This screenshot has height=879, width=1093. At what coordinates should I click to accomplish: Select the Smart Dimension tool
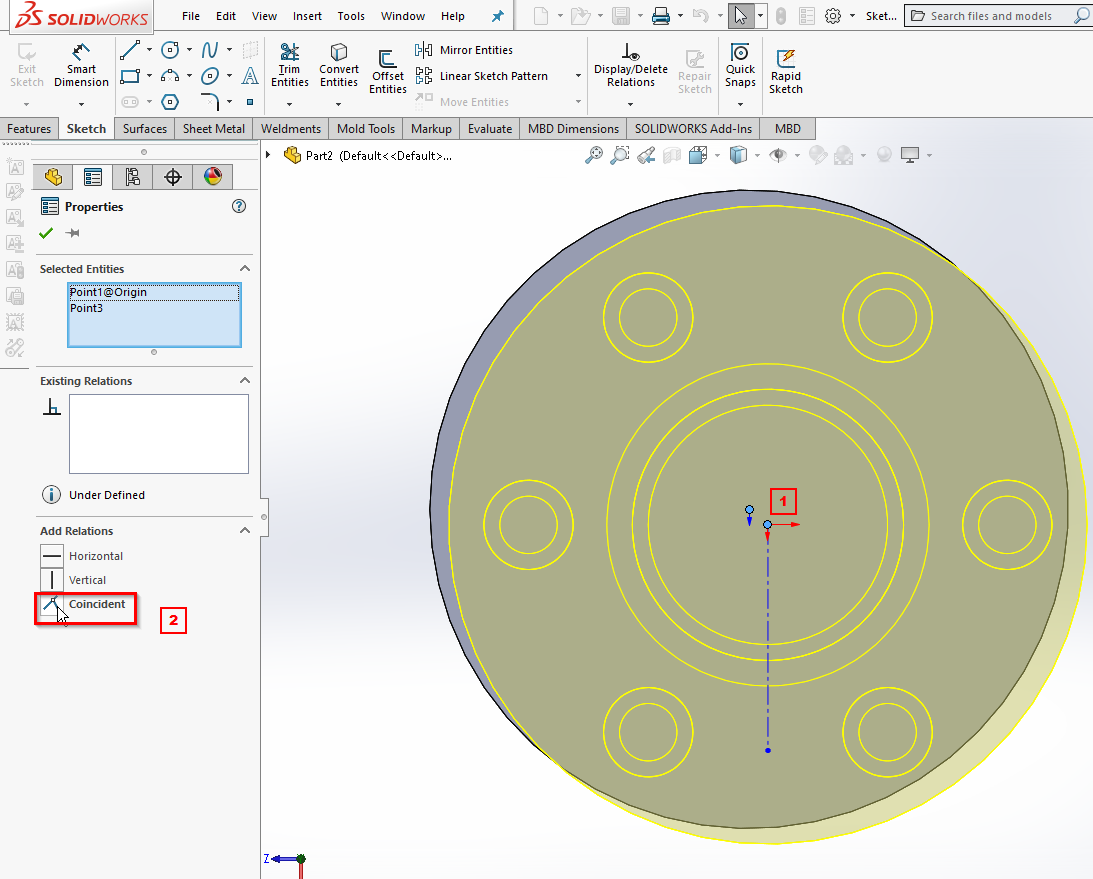click(81, 66)
